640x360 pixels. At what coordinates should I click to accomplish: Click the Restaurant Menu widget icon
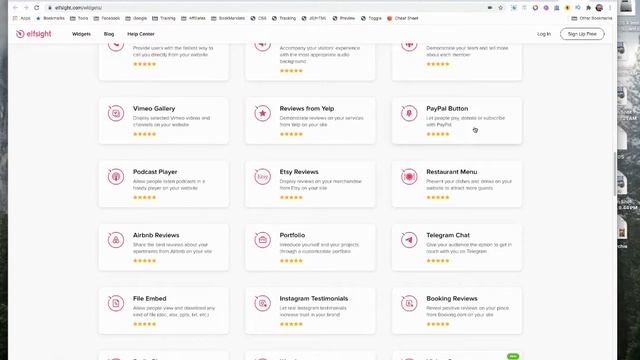409,176
